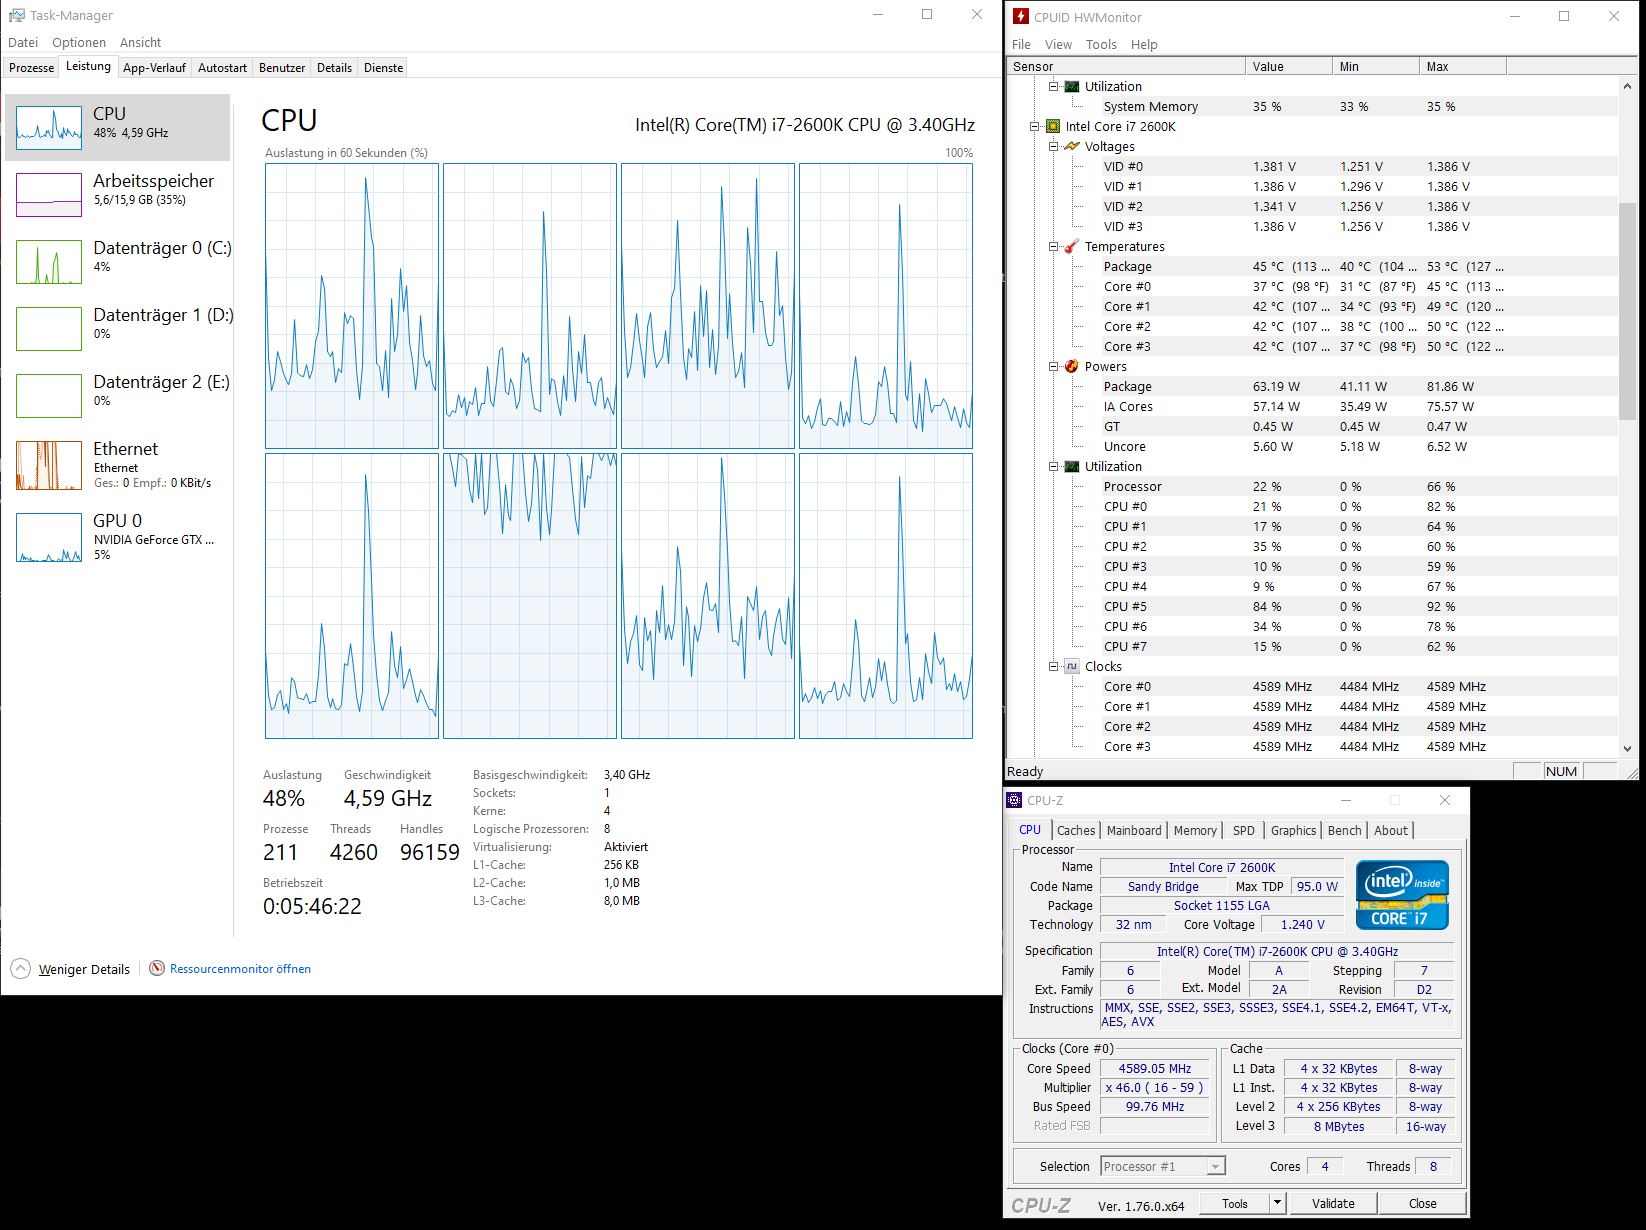Switch to the Memory tab in CPU-Z
Viewport: 1646px width, 1230px height.
(1195, 831)
